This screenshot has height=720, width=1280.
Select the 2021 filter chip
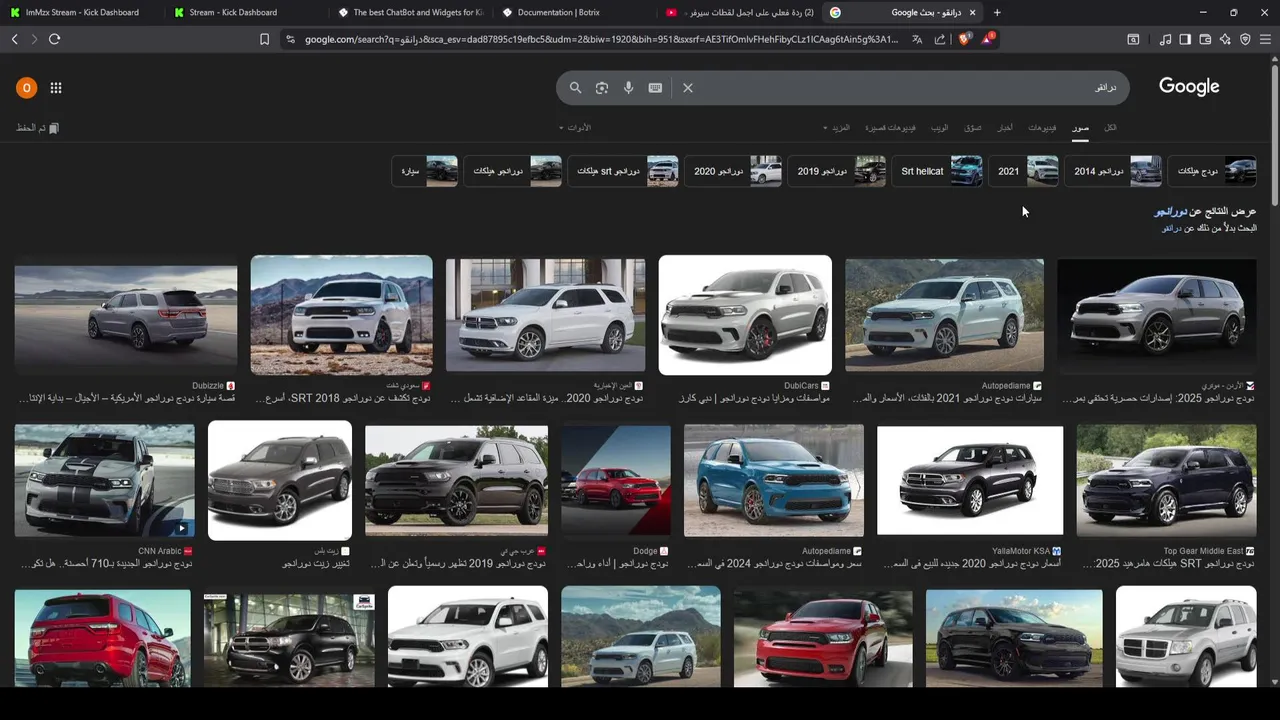(1024, 171)
